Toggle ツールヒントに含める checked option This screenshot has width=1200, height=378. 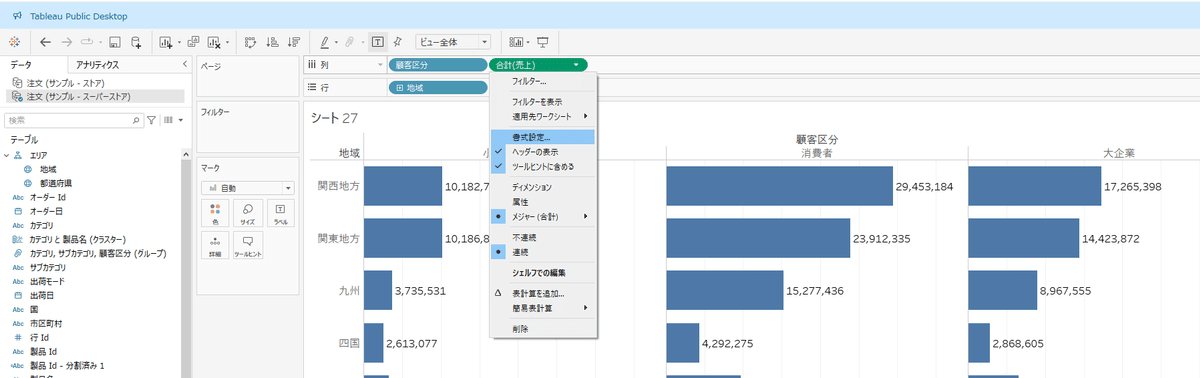(543, 166)
